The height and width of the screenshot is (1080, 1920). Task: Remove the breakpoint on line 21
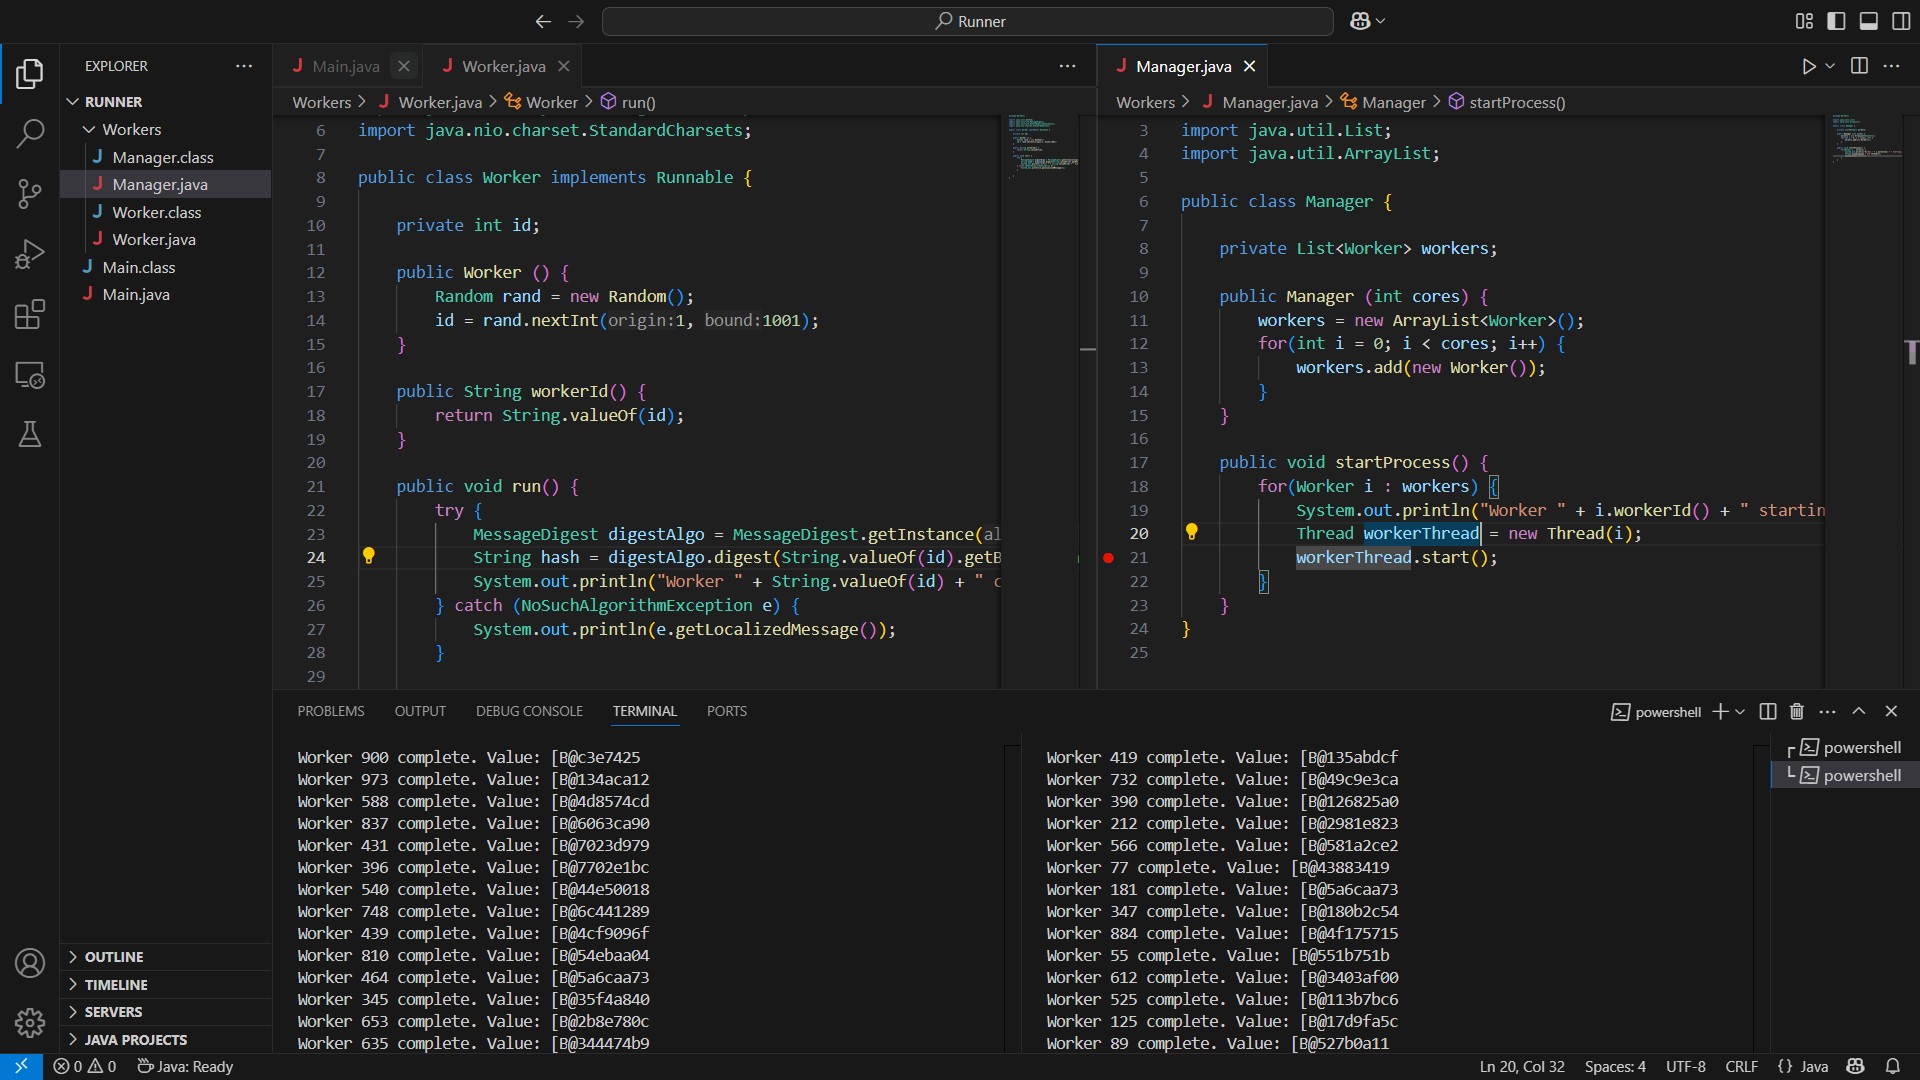point(1108,558)
